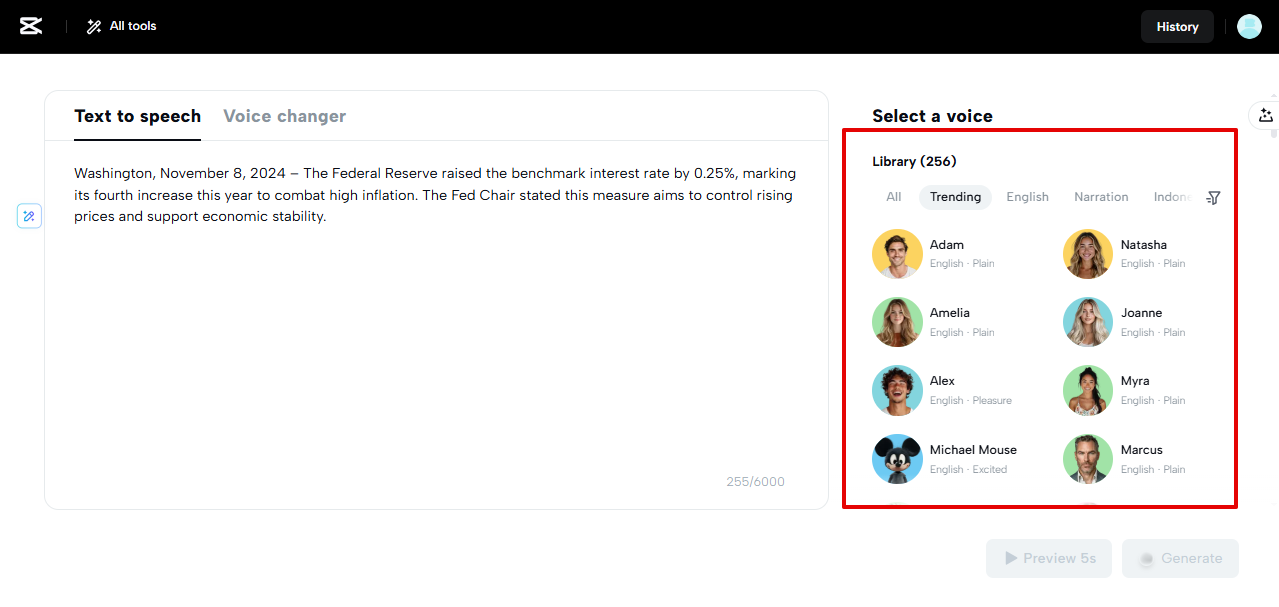Click the user profile avatar
The width and height of the screenshot is (1279, 607).
point(1249,27)
